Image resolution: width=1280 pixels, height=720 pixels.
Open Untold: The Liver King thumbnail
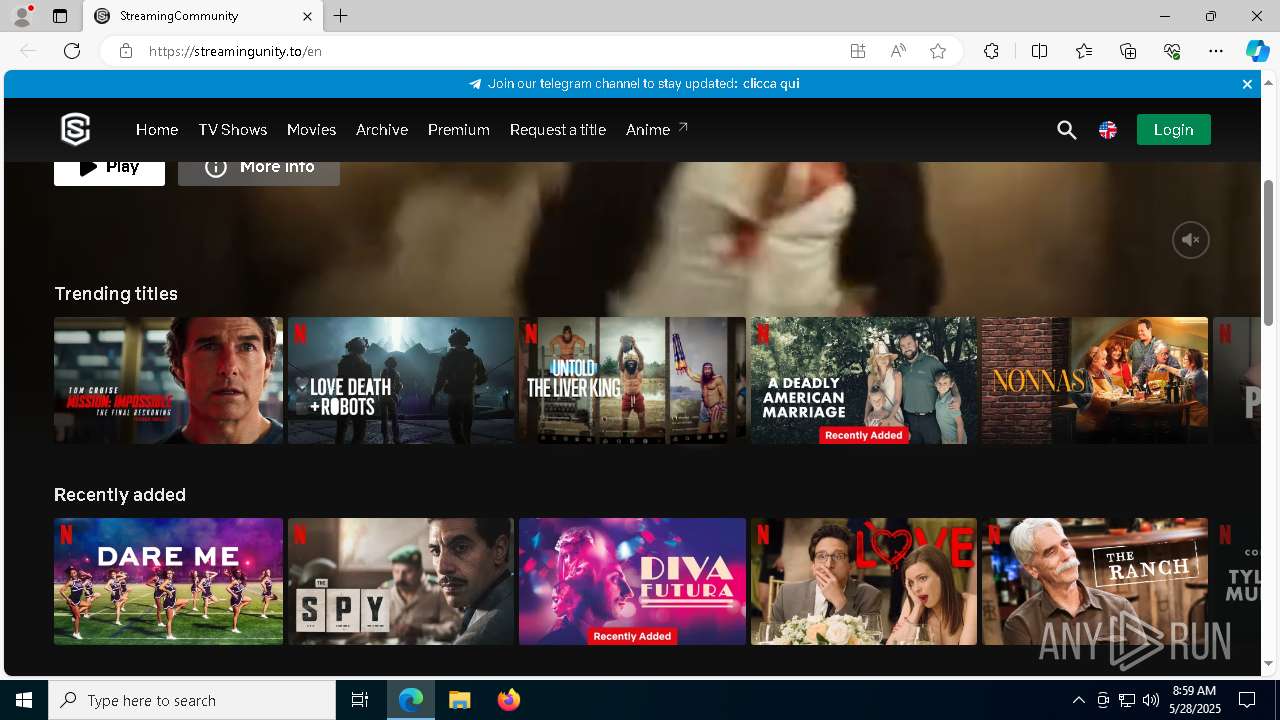click(632, 380)
